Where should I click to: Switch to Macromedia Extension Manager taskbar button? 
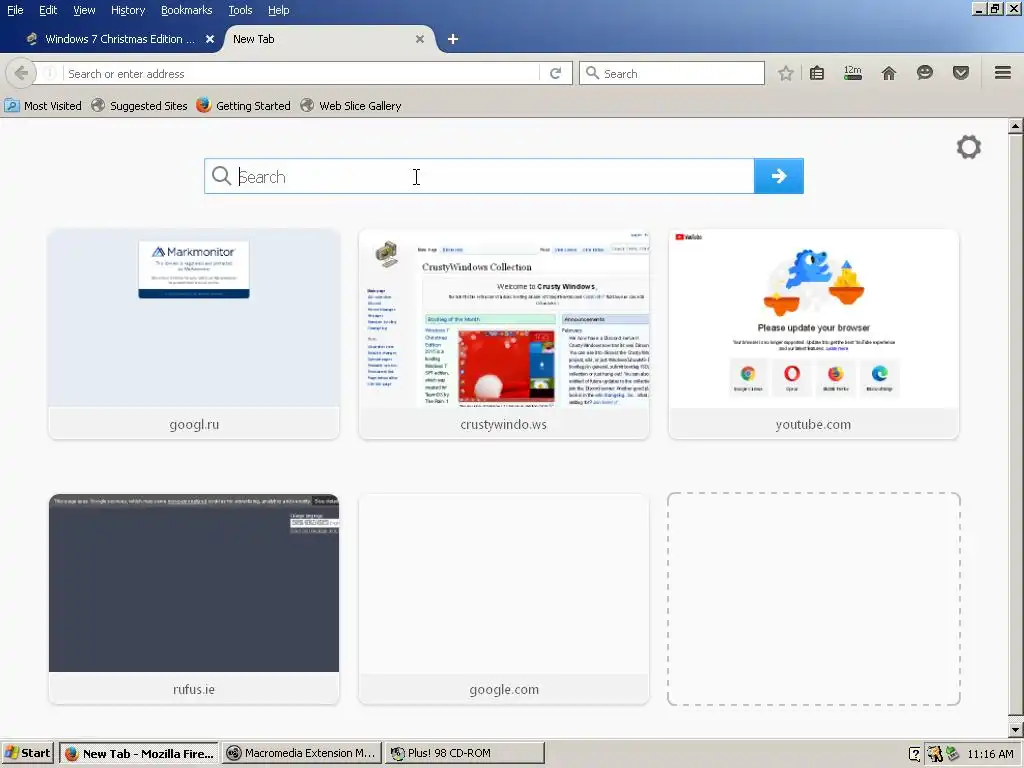pyautogui.click(x=301, y=753)
